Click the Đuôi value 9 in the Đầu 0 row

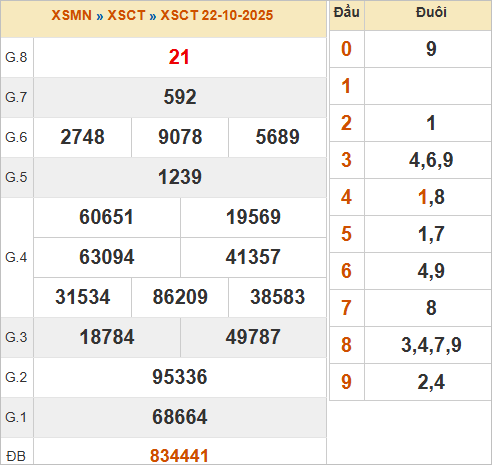pyautogui.click(x=431, y=49)
